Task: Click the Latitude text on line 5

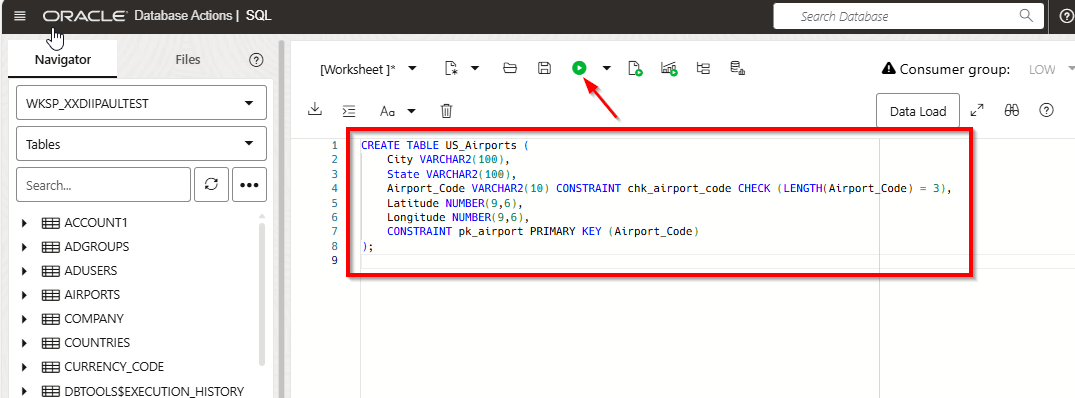Action: click(x=413, y=203)
